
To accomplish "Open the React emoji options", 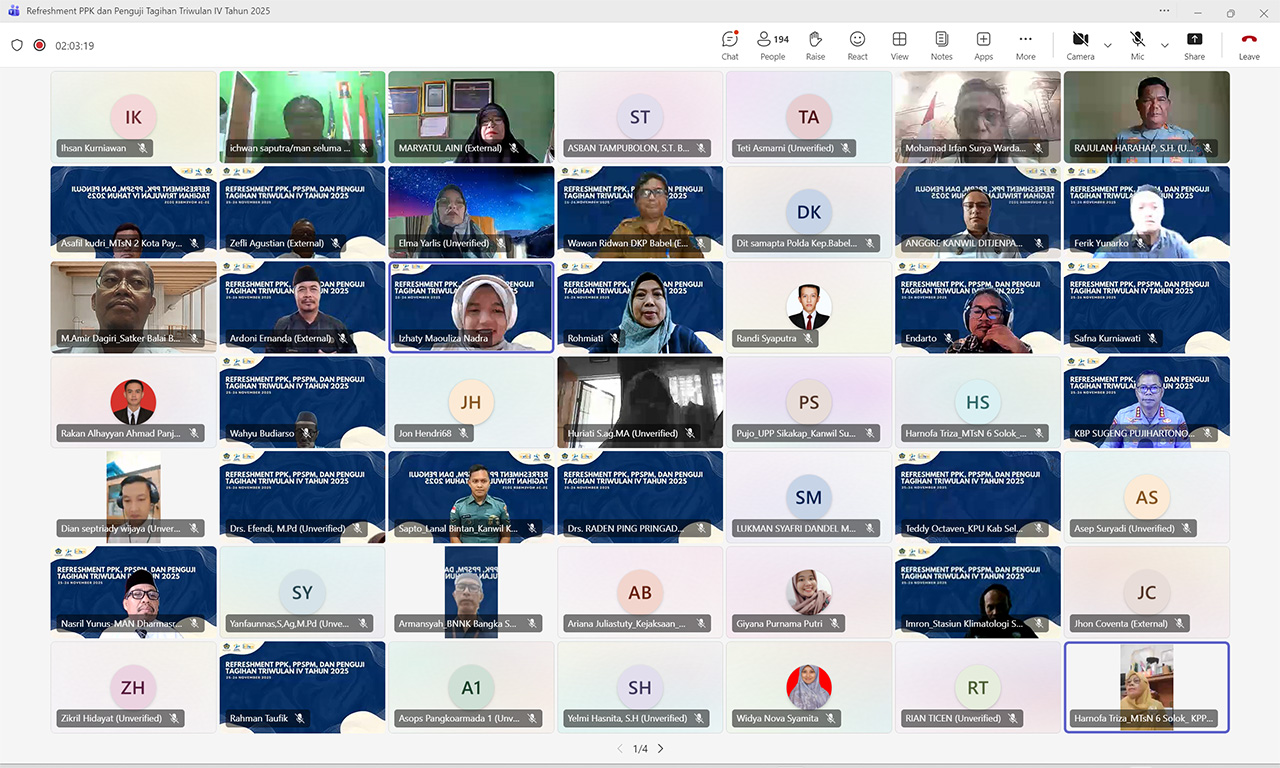I will pos(857,44).
